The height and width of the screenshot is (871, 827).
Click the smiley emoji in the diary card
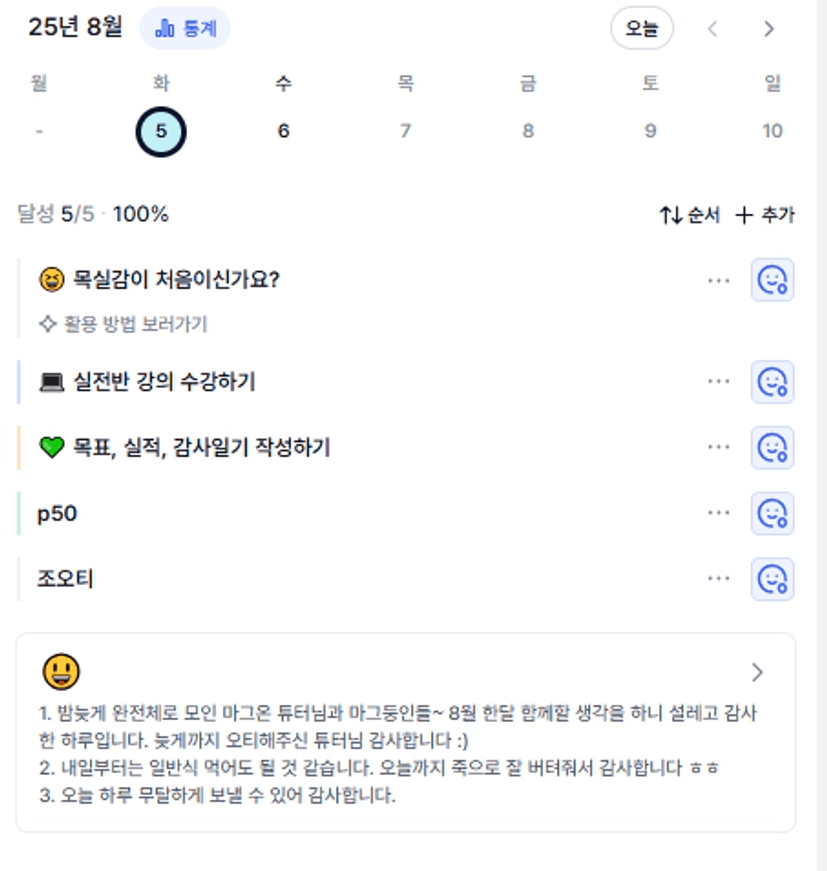click(61, 672)
